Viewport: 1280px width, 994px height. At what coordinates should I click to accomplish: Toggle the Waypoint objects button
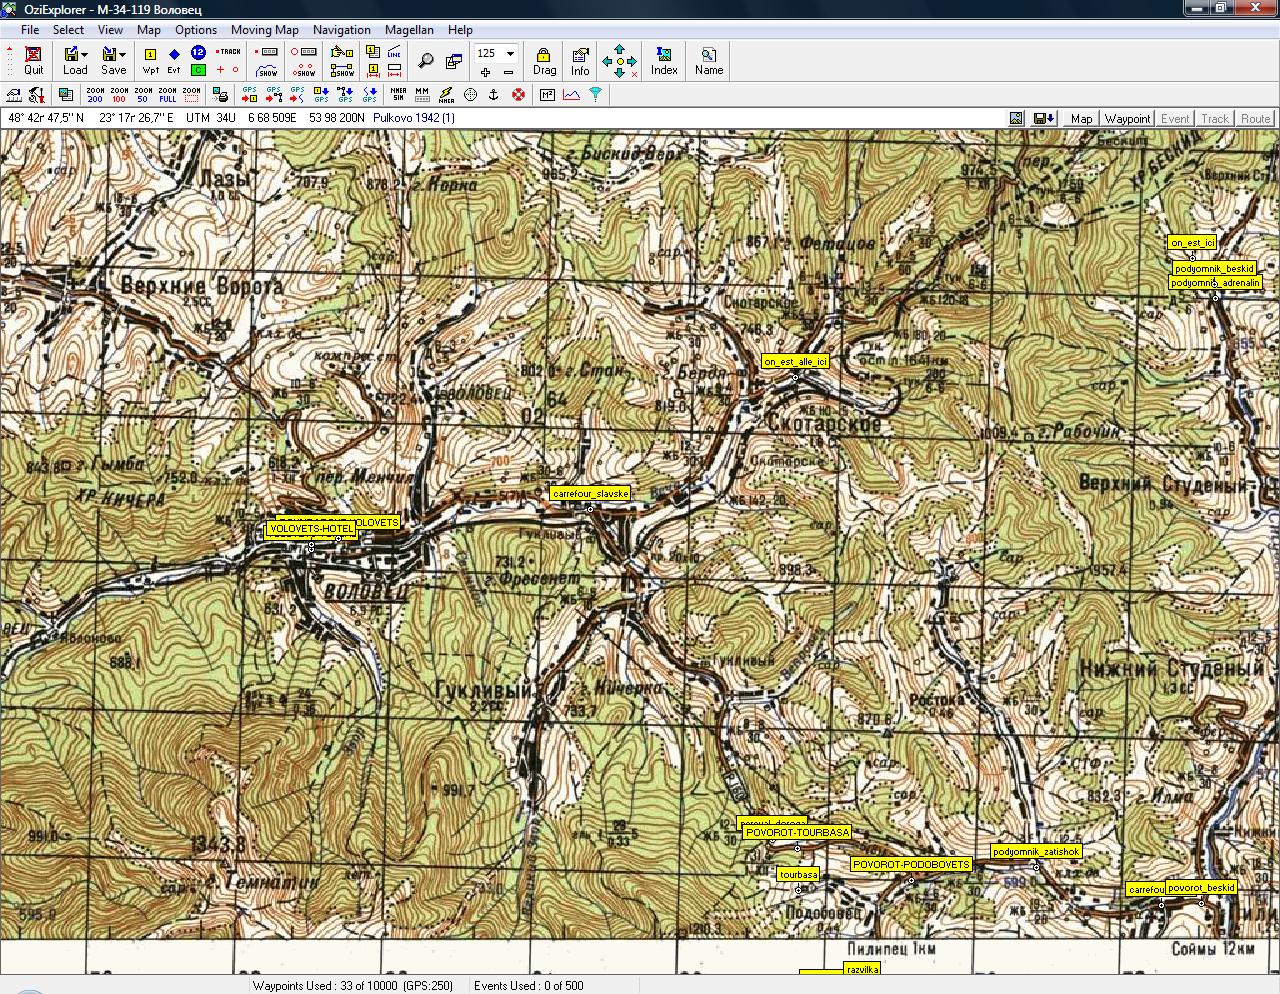[1127, 118]
